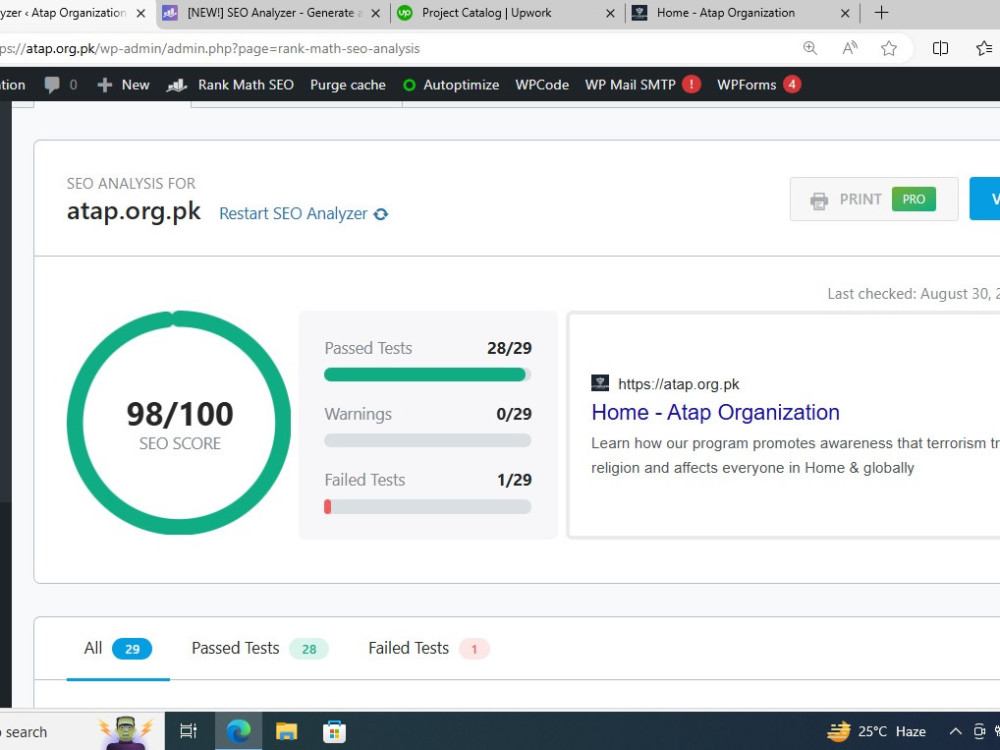Select the All tests tab
This screenshot has height=750, width=1000.
[x=118, y=649]
